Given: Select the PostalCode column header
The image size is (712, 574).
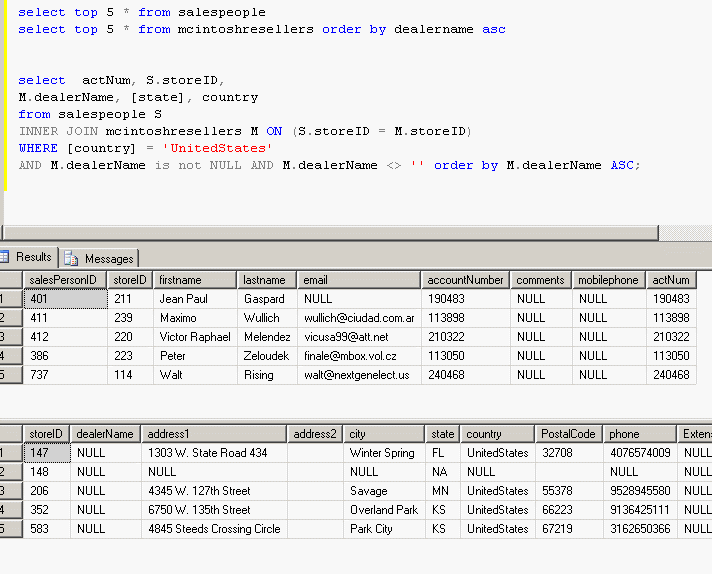Looking at the screenshot, I should tap(569, 434).
